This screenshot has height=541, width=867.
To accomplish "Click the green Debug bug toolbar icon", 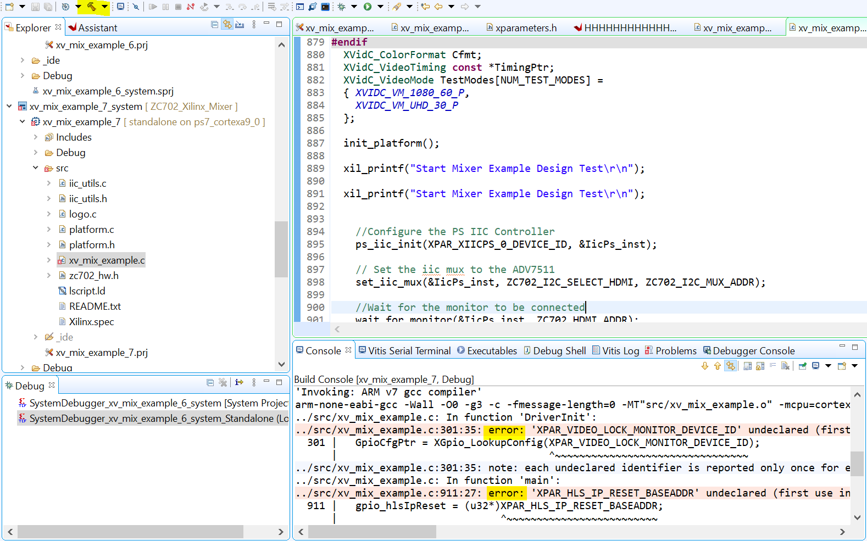I will [341, 7].
